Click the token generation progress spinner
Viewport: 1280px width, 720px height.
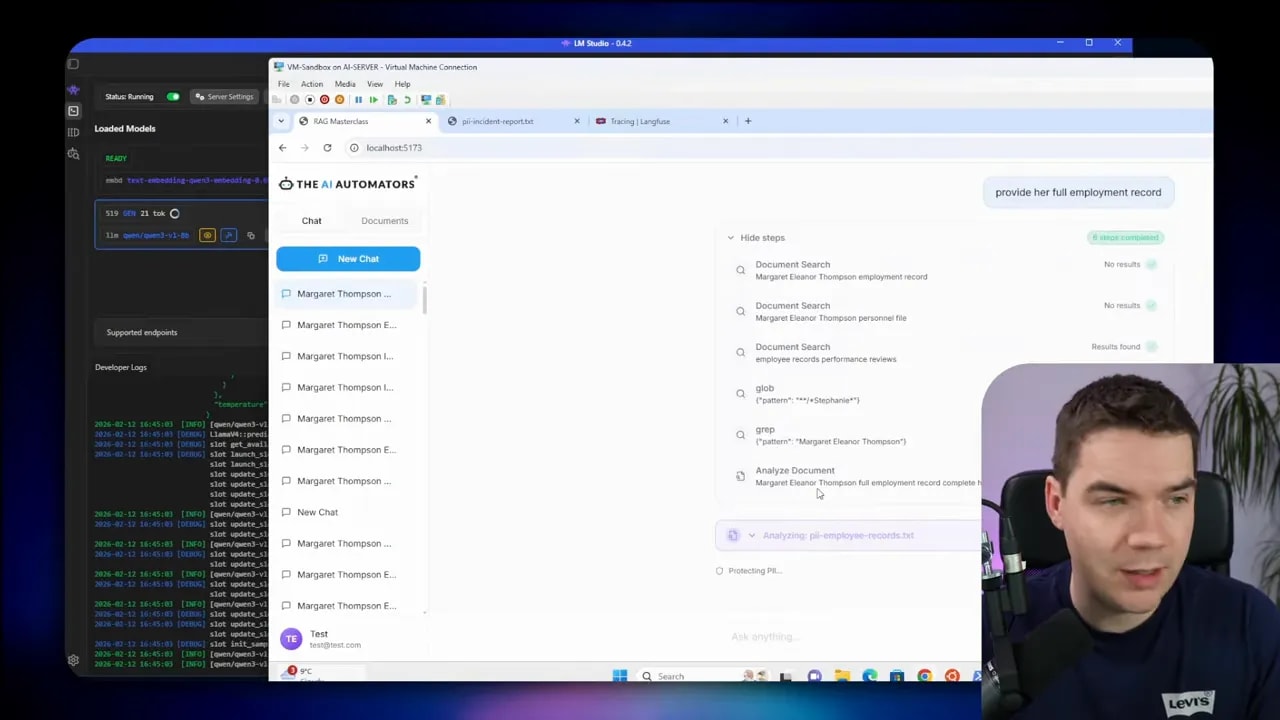[x=173, y=213]
